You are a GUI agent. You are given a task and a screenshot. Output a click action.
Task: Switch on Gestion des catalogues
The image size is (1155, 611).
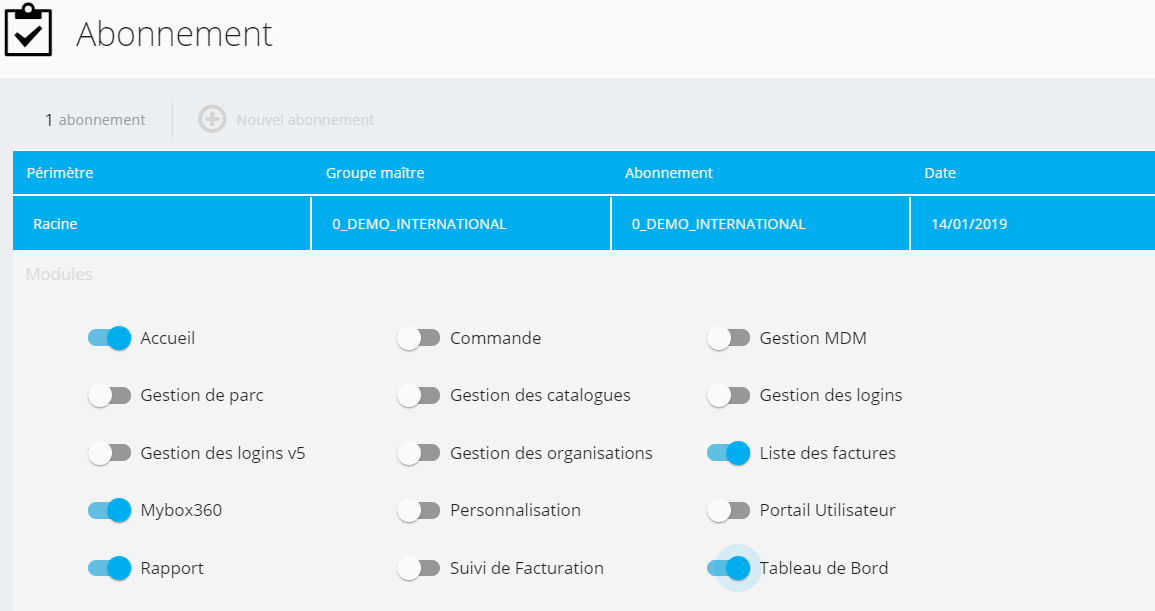tap(418, 396)
